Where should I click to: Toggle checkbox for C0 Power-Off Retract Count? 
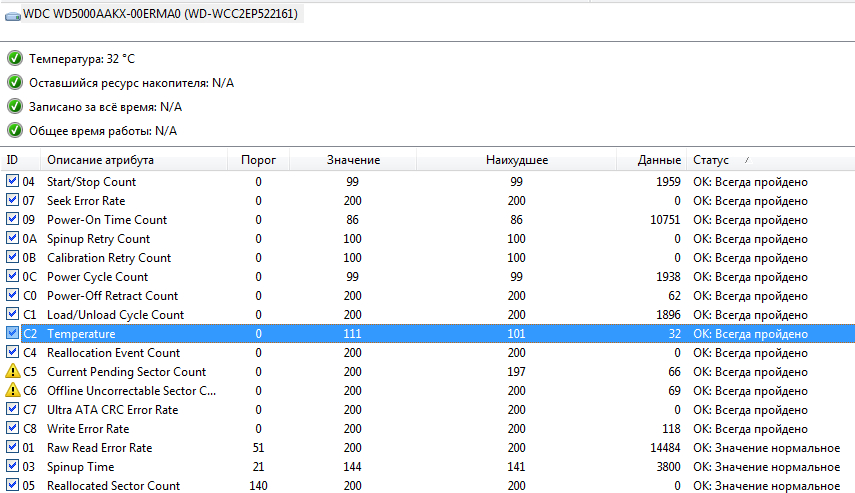[x=12, y=294]
